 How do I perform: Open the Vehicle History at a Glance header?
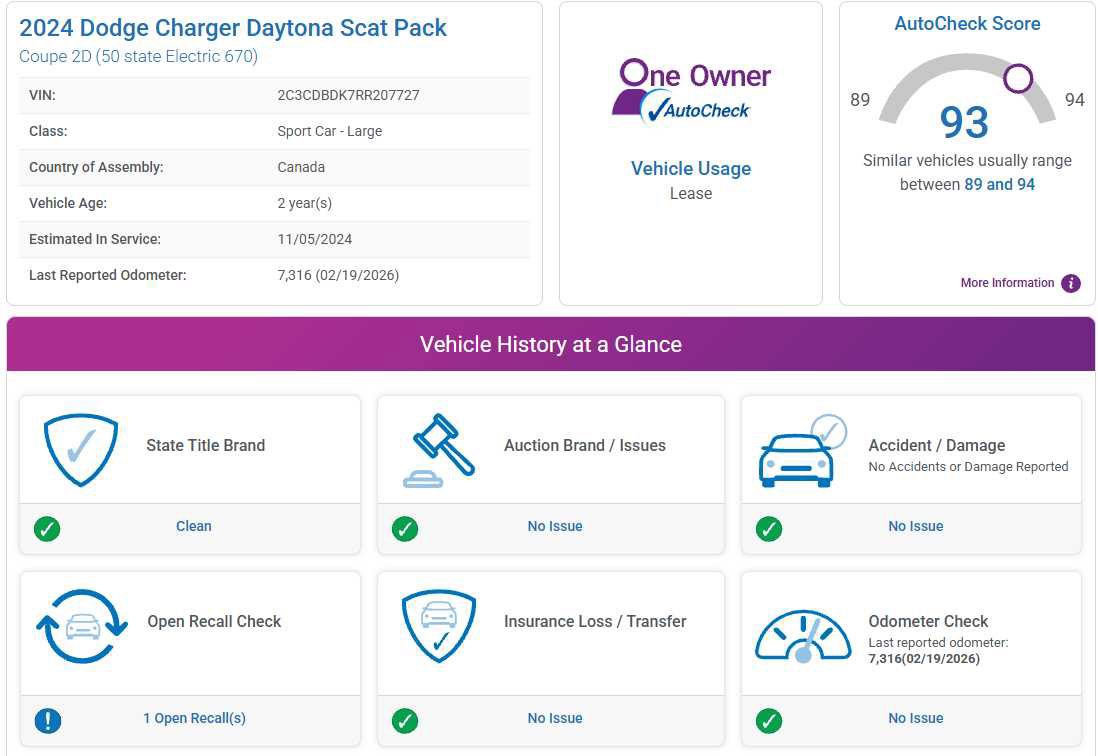pyautogui.click(x=549, y=344)
